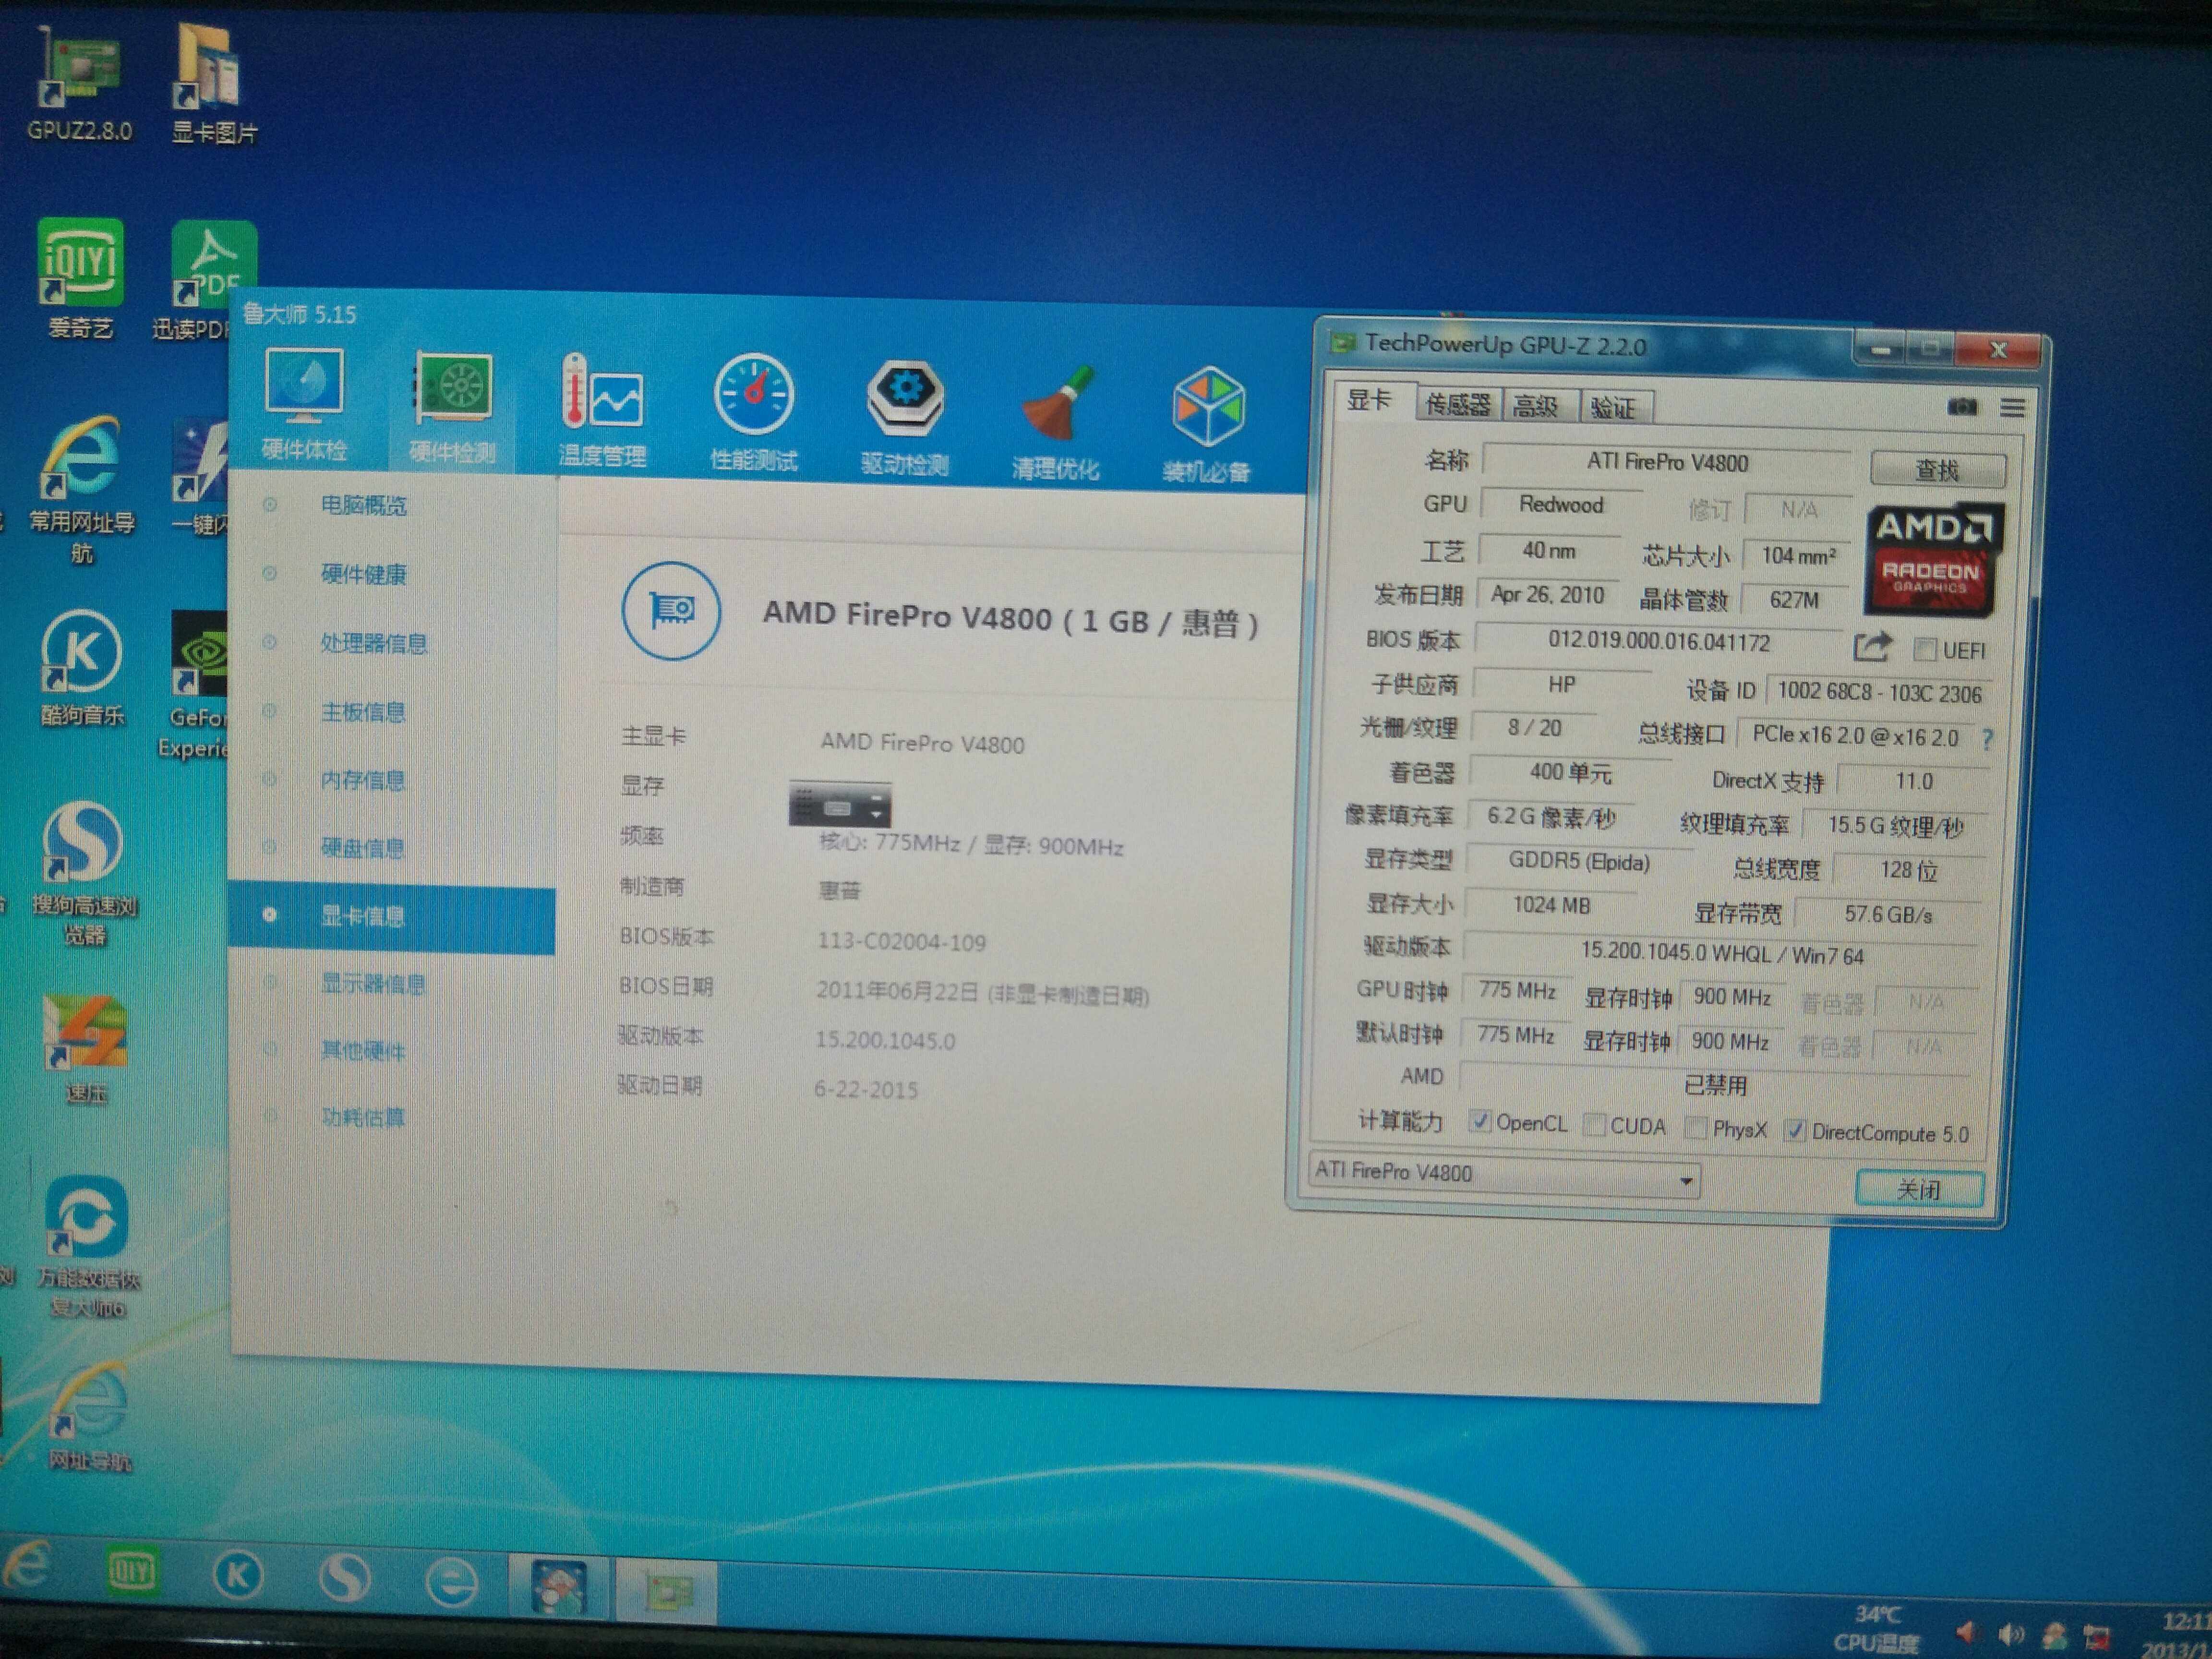Click the BIOS export share icon in GPU-Z
This screenshot has width=2212, height=1659.
point(1872,647)
